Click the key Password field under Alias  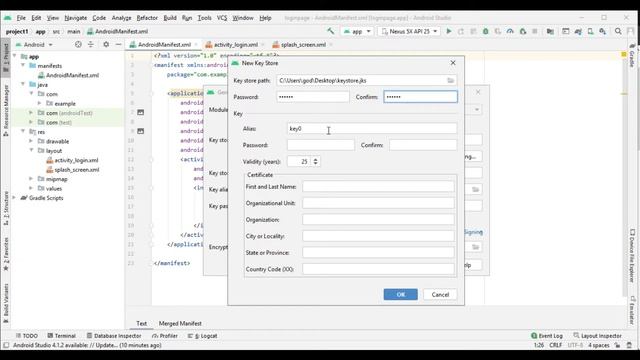tap(321, 145)
